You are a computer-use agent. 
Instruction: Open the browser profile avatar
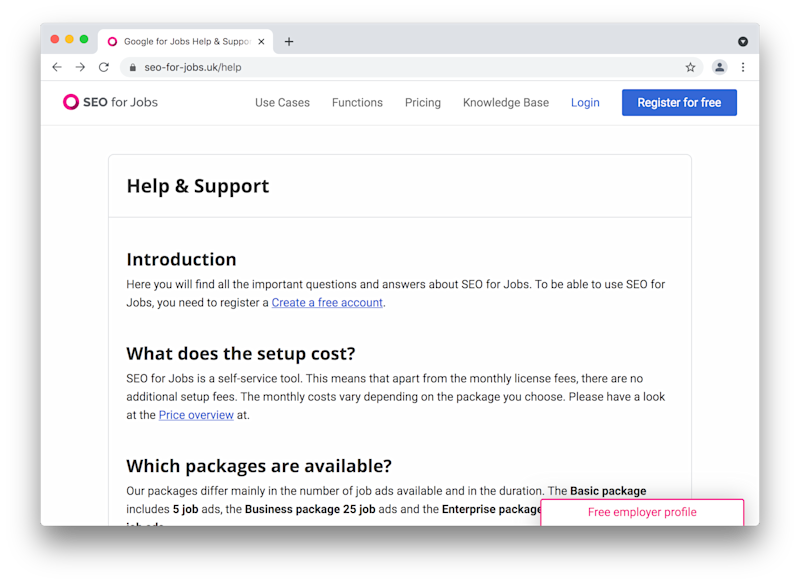[x=719, y=67]
